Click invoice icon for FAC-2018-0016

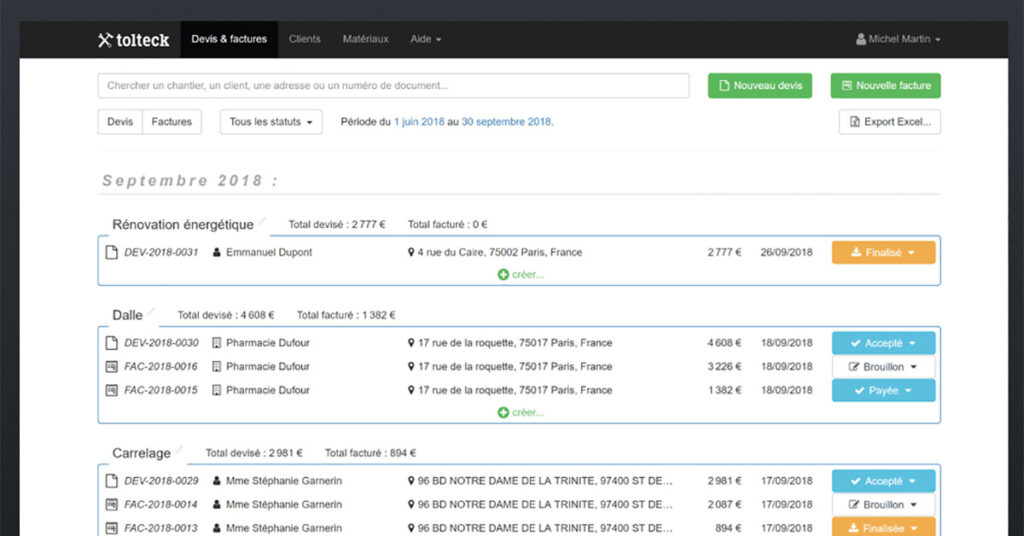tap(112, 367)
